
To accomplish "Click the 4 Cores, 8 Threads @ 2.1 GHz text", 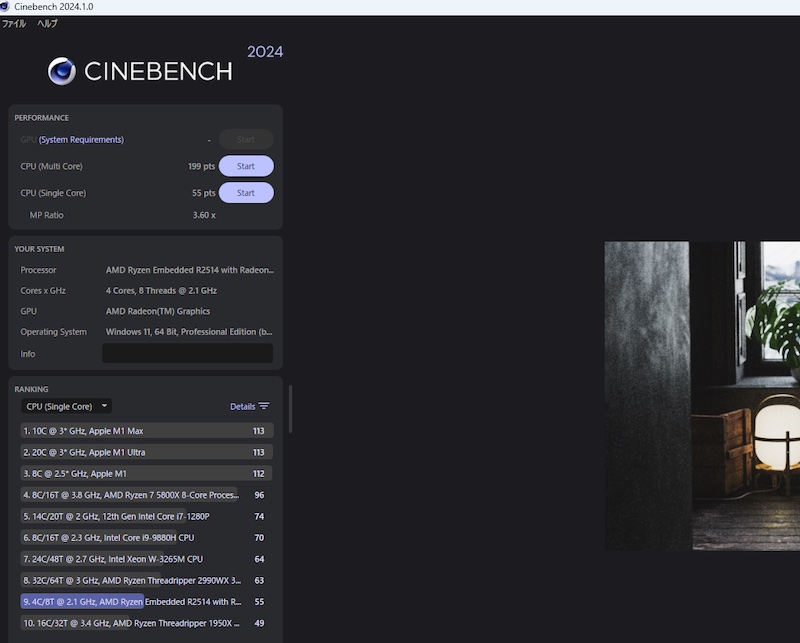I will (x=161, y=290).
